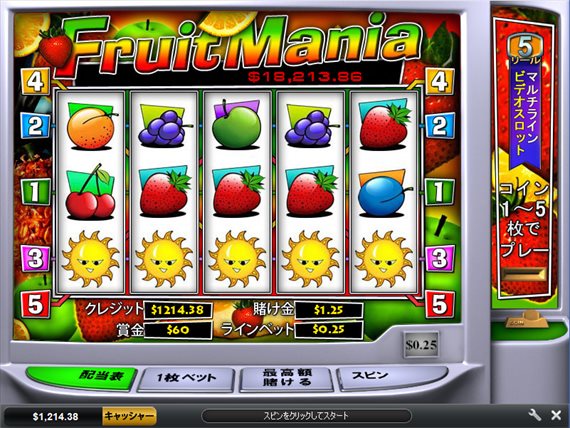570x428 pixels.
Task: Click payline 3 marker on right side
Action: click(x=440, y=259)
